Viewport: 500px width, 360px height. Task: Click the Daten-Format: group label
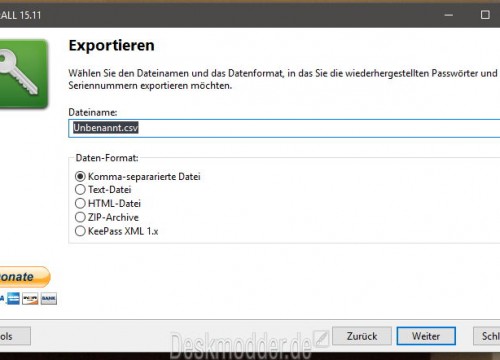coord(107,158)
